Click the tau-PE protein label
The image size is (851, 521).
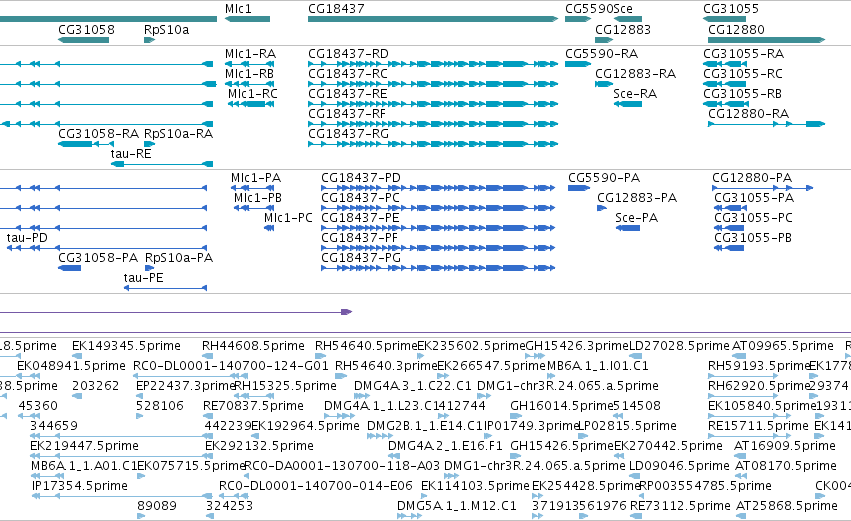pos(143,278)
